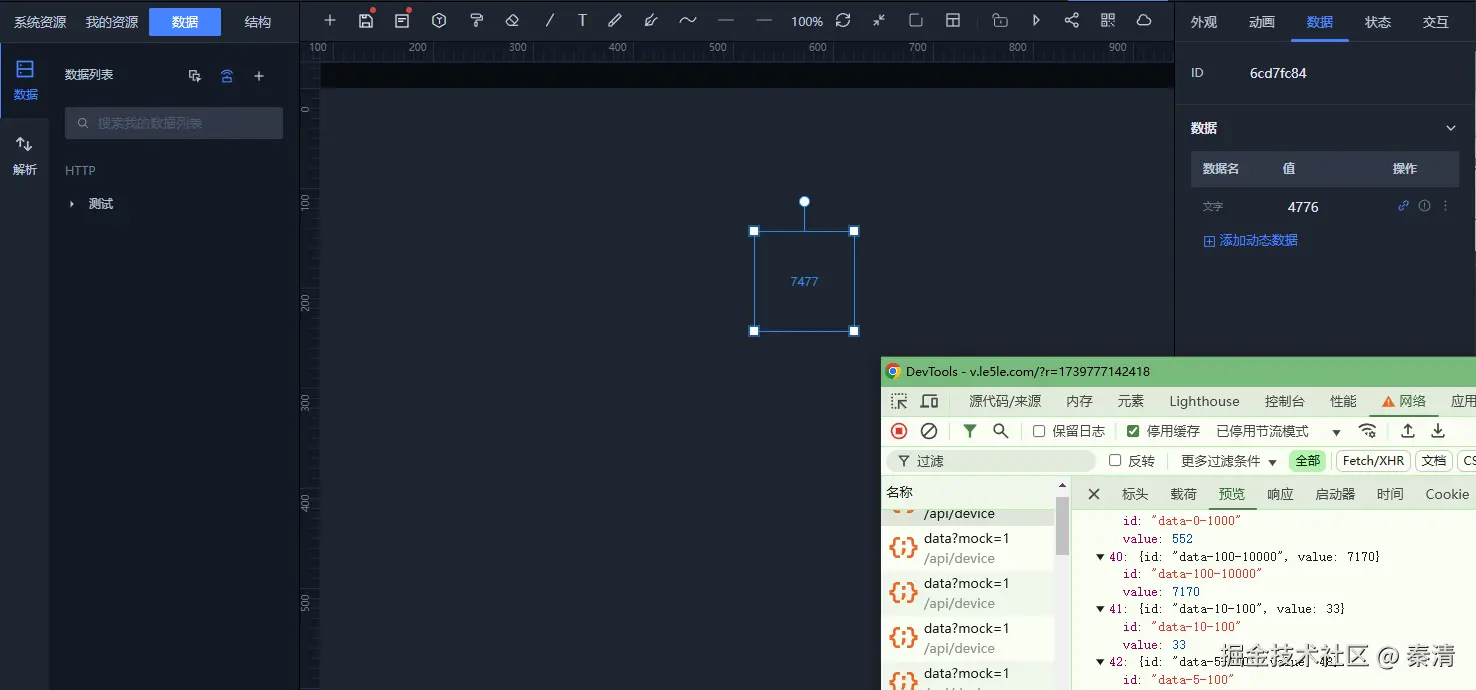Toggle the DevTools device toolbar icon
1476x690 pixels.
point(929,401)
